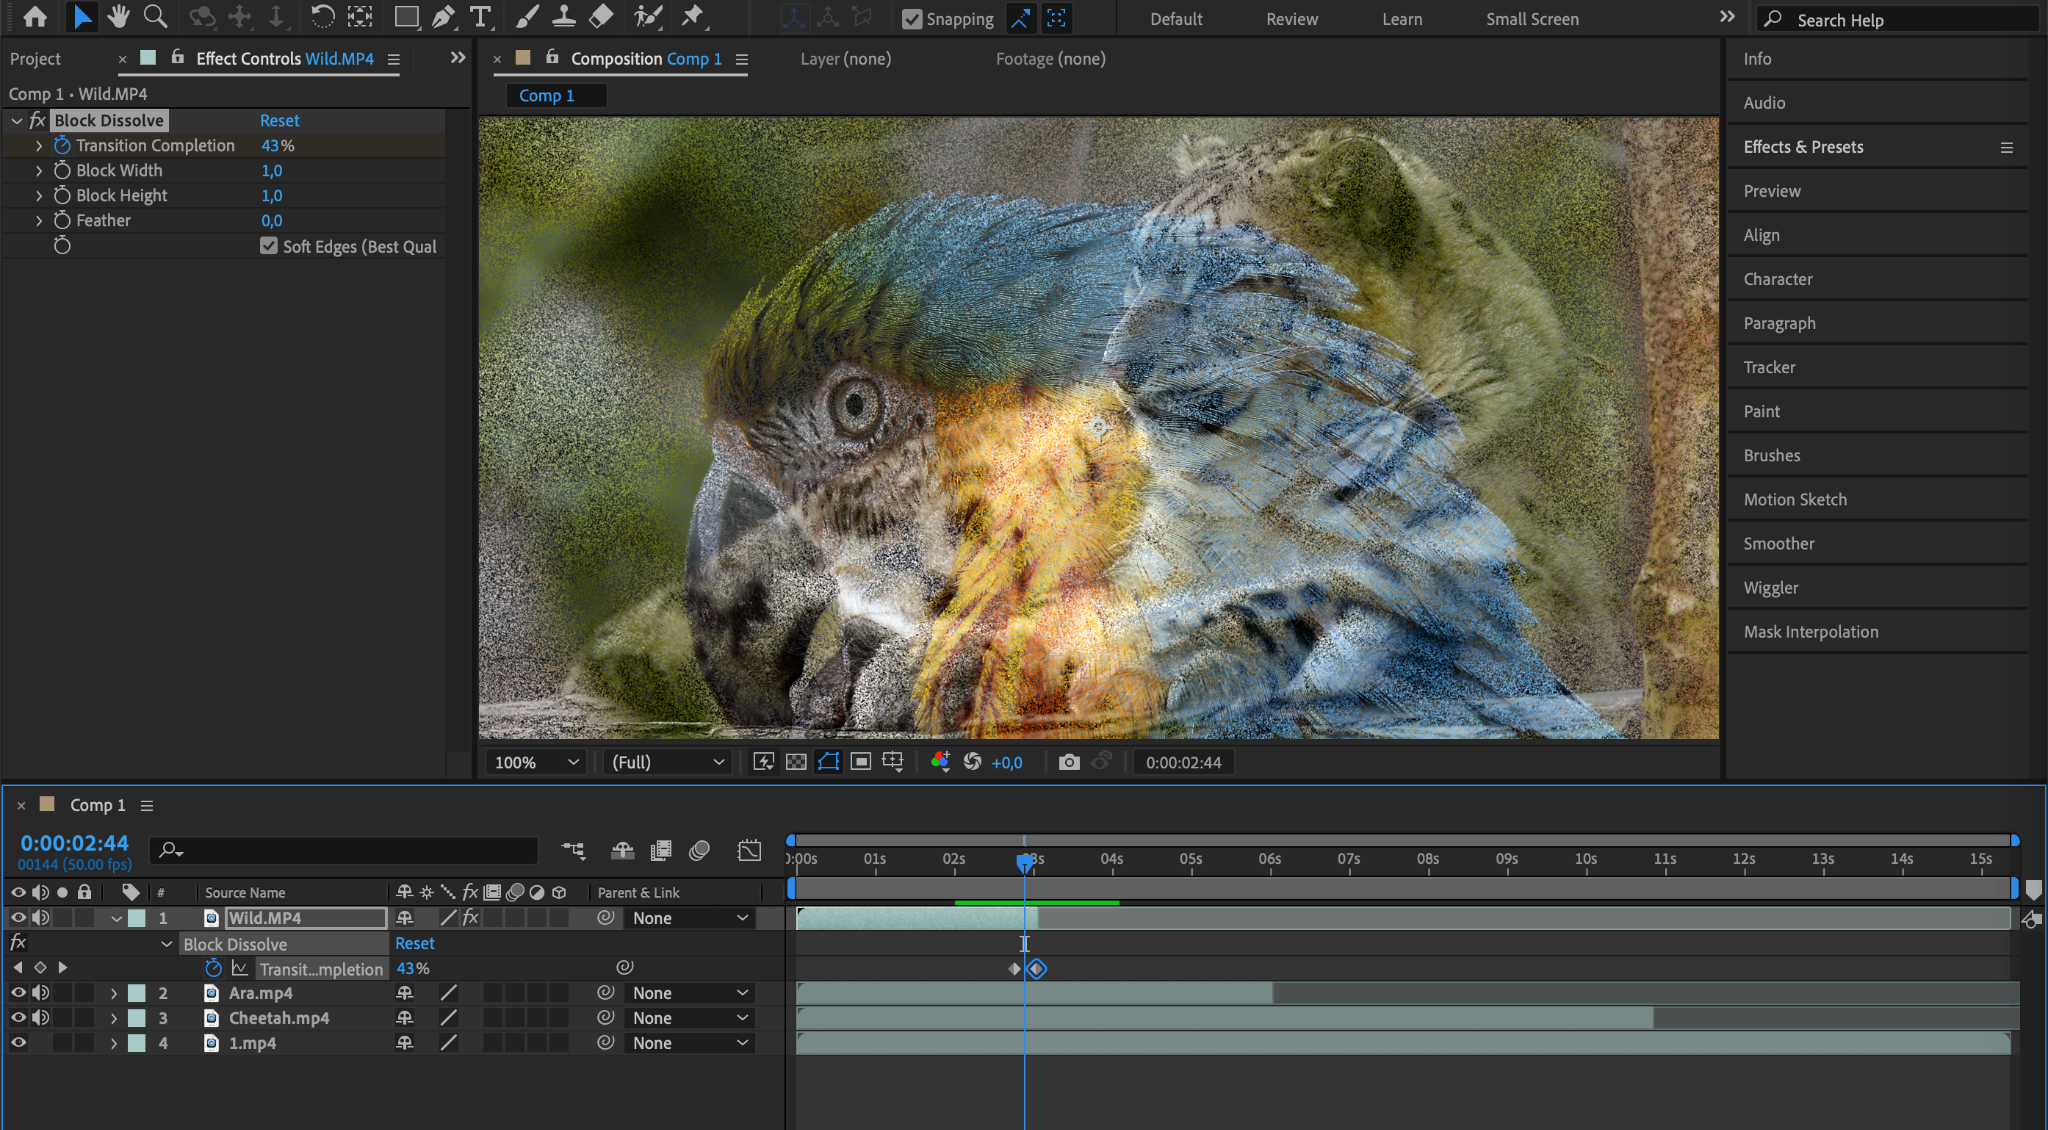Reset the Block Dissolve effect

(x=279, y=120)
